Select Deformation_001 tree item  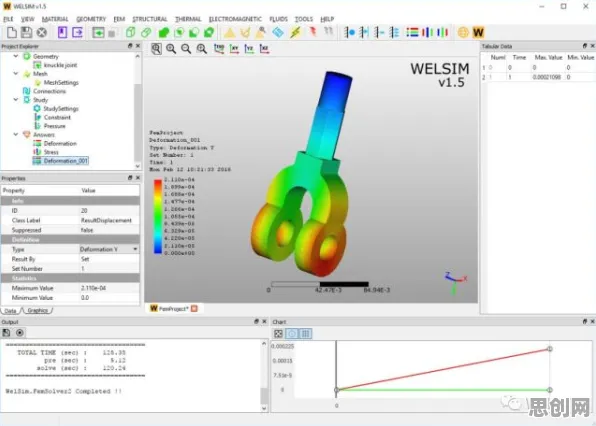(65, 161)
